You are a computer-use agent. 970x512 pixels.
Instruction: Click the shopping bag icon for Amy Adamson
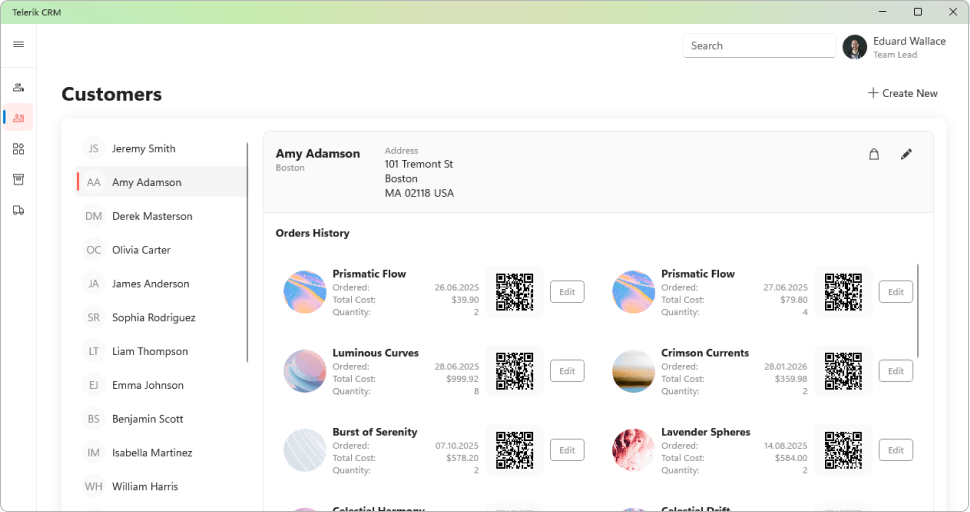(874, 154)
